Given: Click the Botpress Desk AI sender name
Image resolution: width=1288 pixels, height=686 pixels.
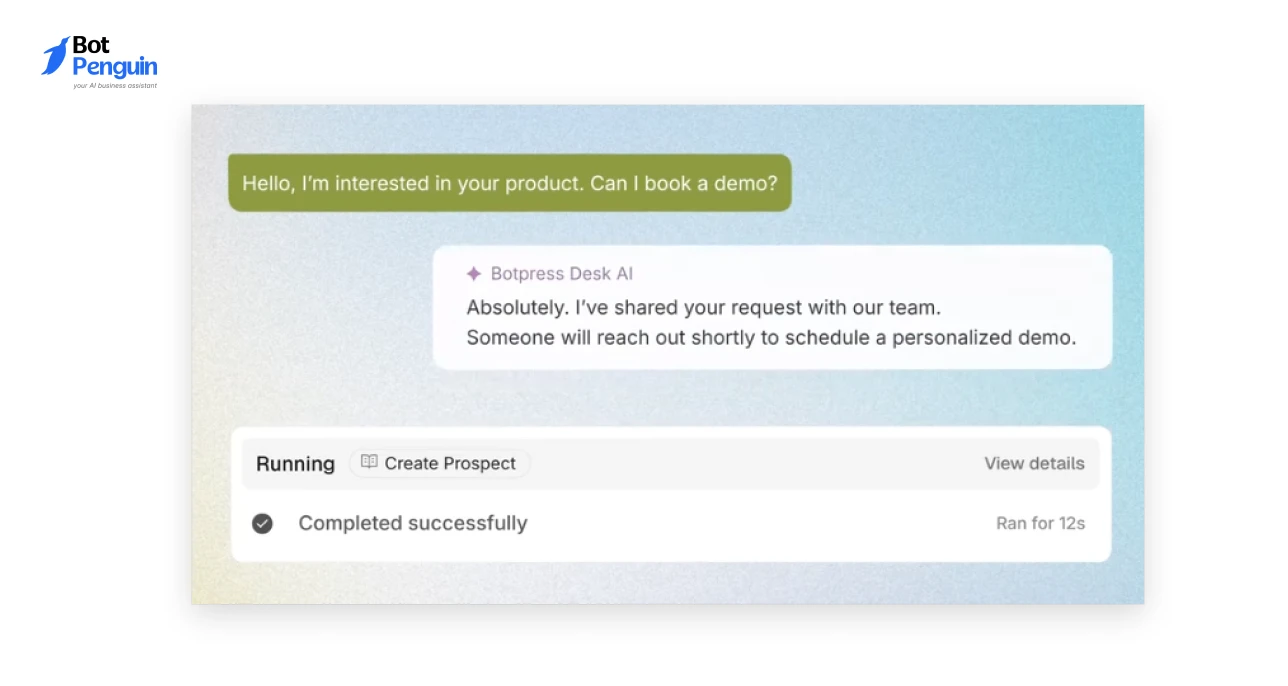Looking at the screenshot, I should [562, 274].
